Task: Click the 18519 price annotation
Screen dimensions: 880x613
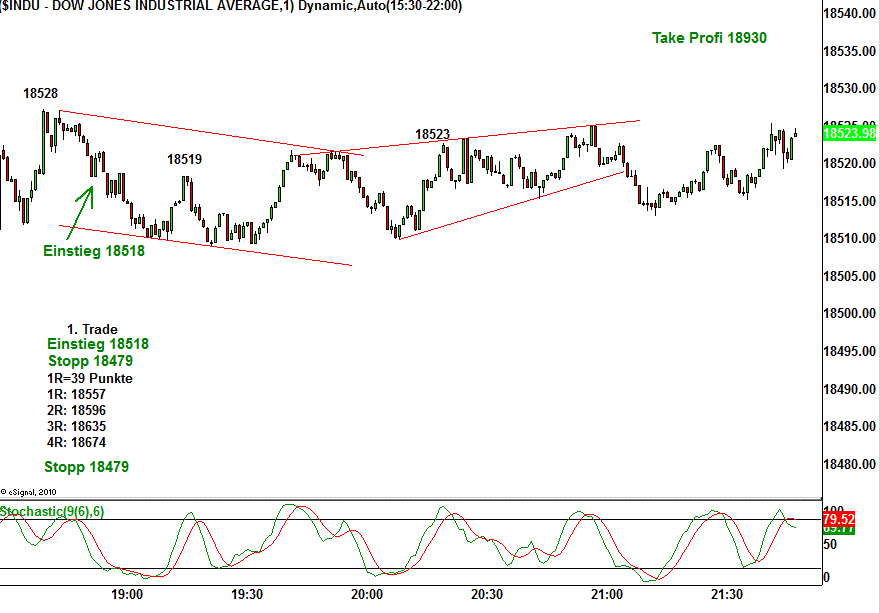Action: [x=184, y=159]
